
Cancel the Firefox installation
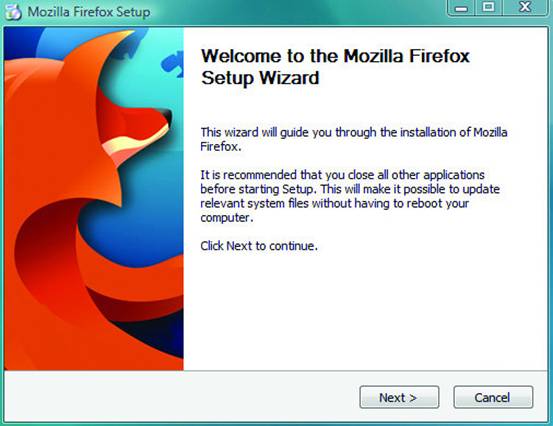493,397
